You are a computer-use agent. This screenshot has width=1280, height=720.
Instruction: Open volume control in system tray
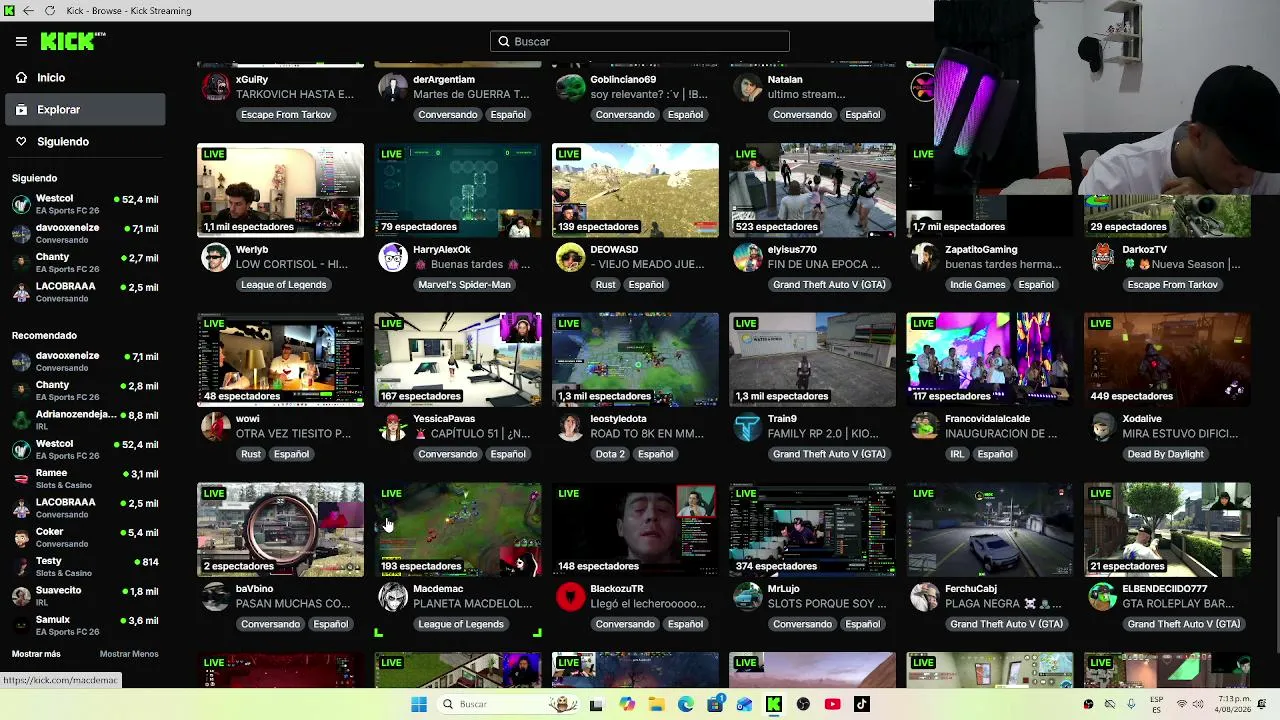pos(1198,705)
